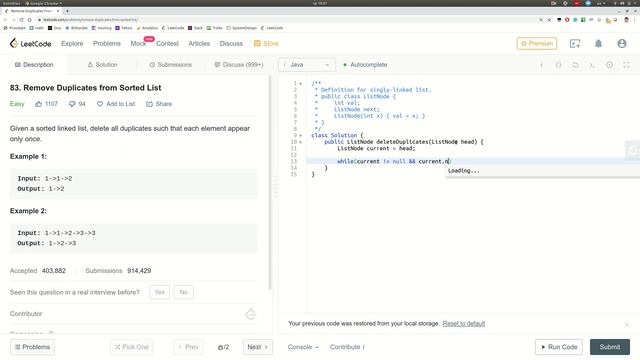The width and height of the screenshot is (640, 360).
Task: Open a new Chrome tab
Action: [x=67, y=11]
